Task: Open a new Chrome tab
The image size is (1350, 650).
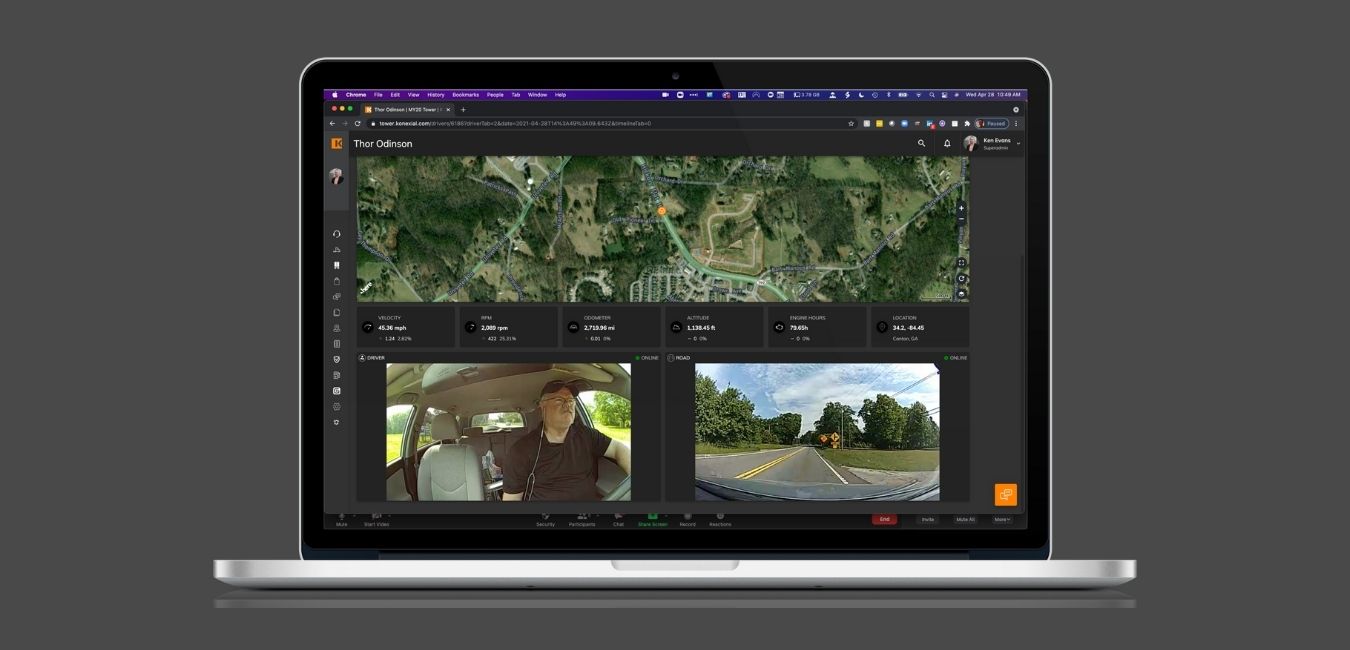Action: click(463, 109)
